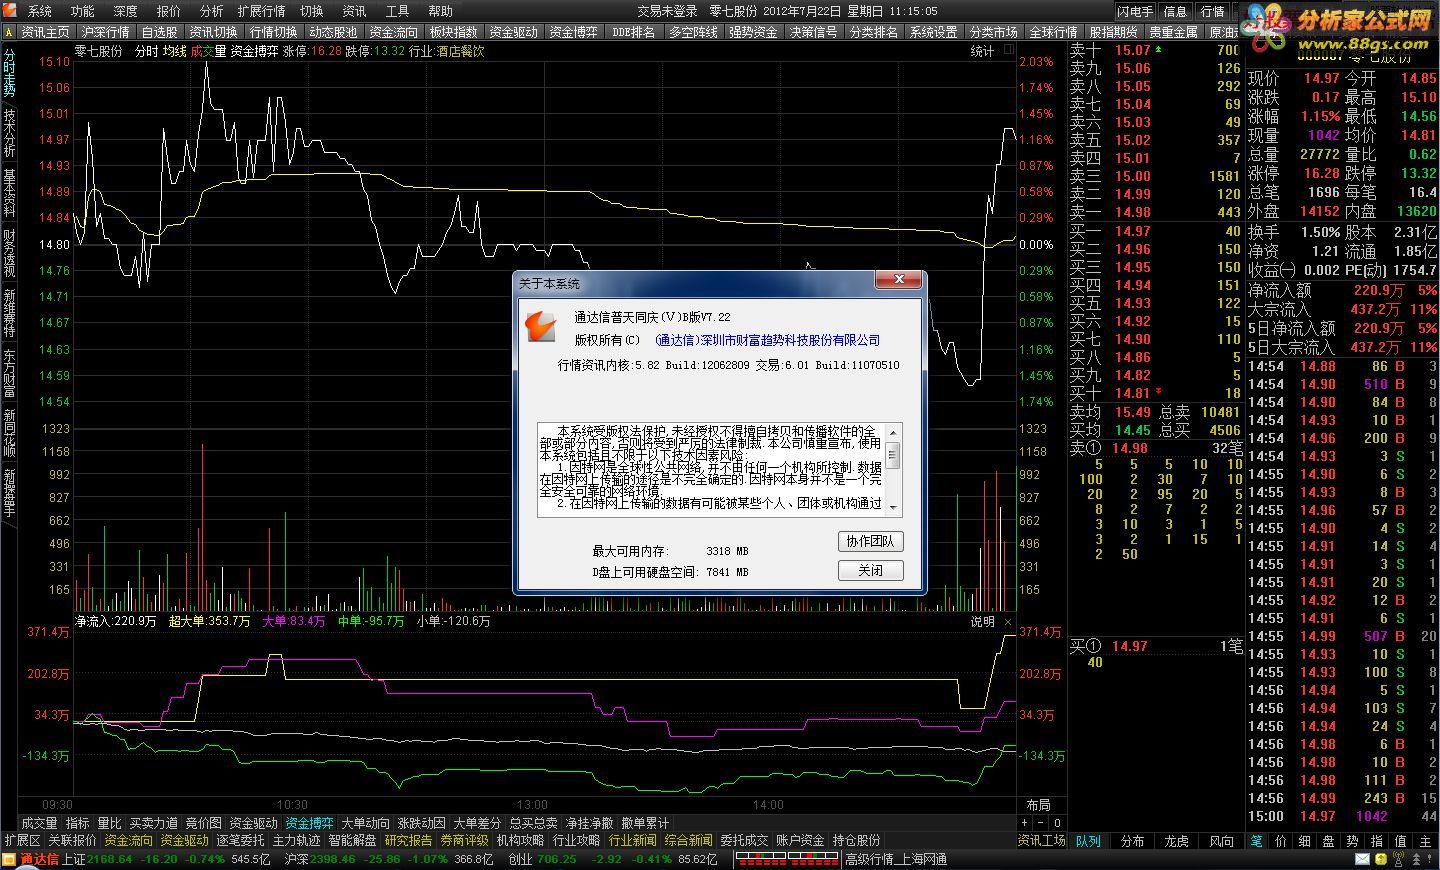Click 说明 on the 资金博弈 indicator panel

983,622
